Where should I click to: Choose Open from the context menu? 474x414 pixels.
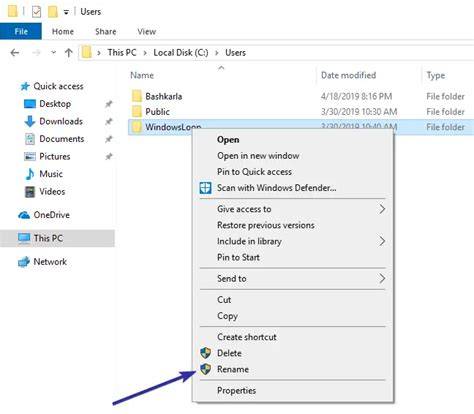(228, 139)
